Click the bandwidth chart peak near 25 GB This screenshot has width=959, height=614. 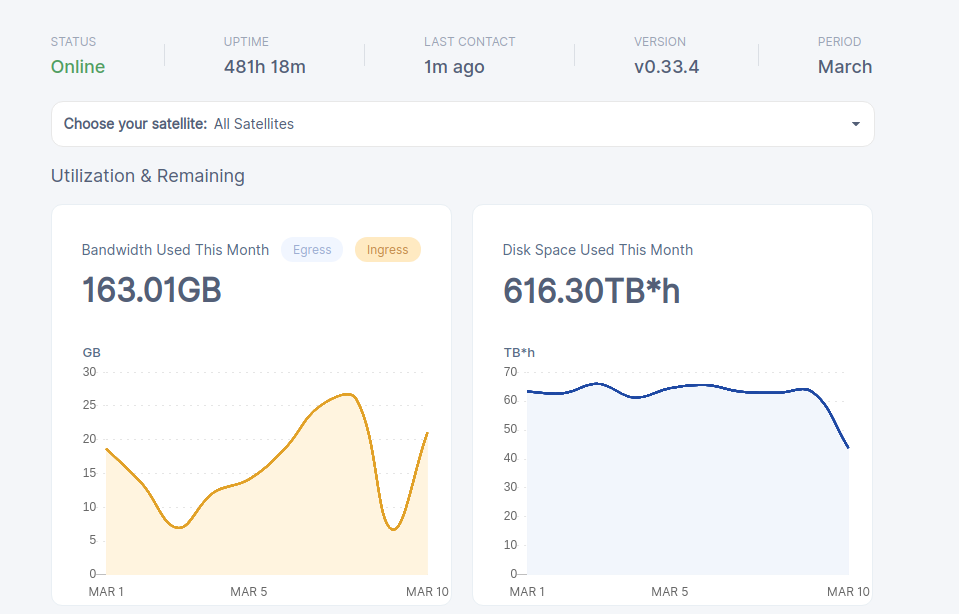347,394
